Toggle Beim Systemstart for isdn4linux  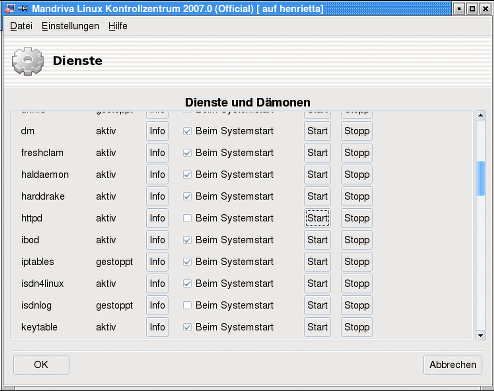click(187, 284)
